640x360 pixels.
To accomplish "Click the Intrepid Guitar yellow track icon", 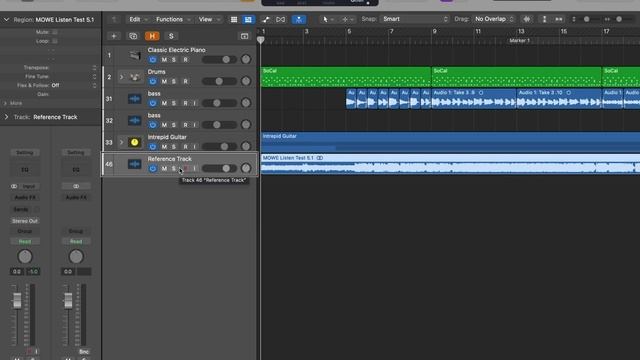I will tap(135, 142).
